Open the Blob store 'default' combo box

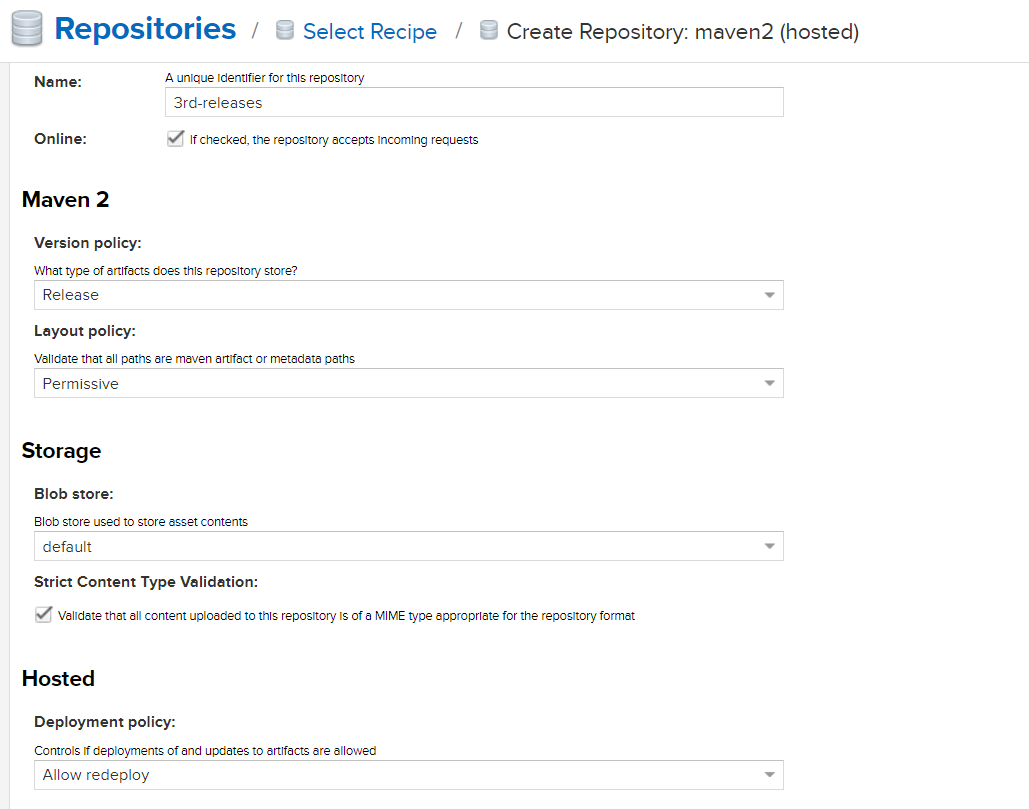coord(400,547)
